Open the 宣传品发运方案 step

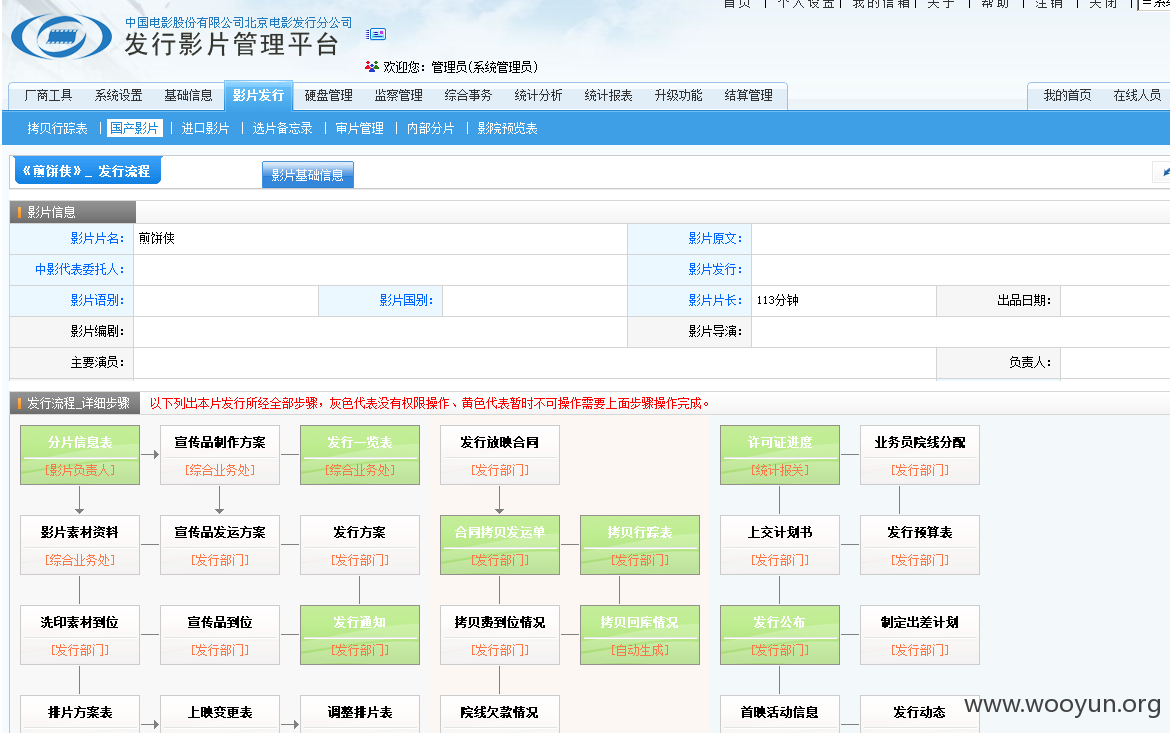point(220,545)
